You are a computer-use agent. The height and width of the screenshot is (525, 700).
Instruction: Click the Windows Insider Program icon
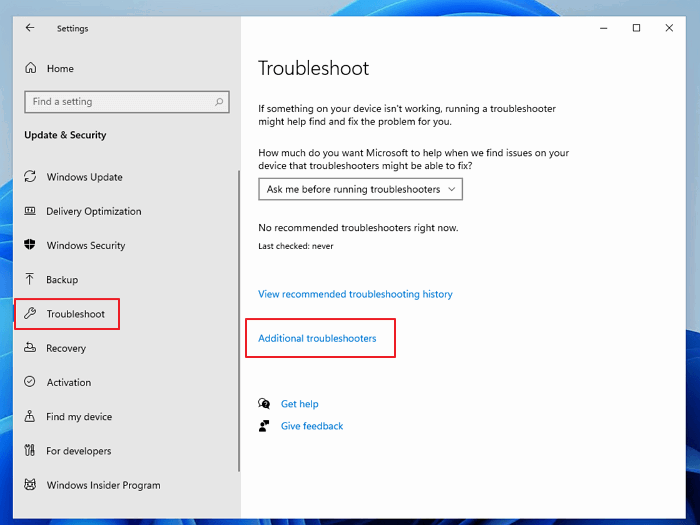30,484
